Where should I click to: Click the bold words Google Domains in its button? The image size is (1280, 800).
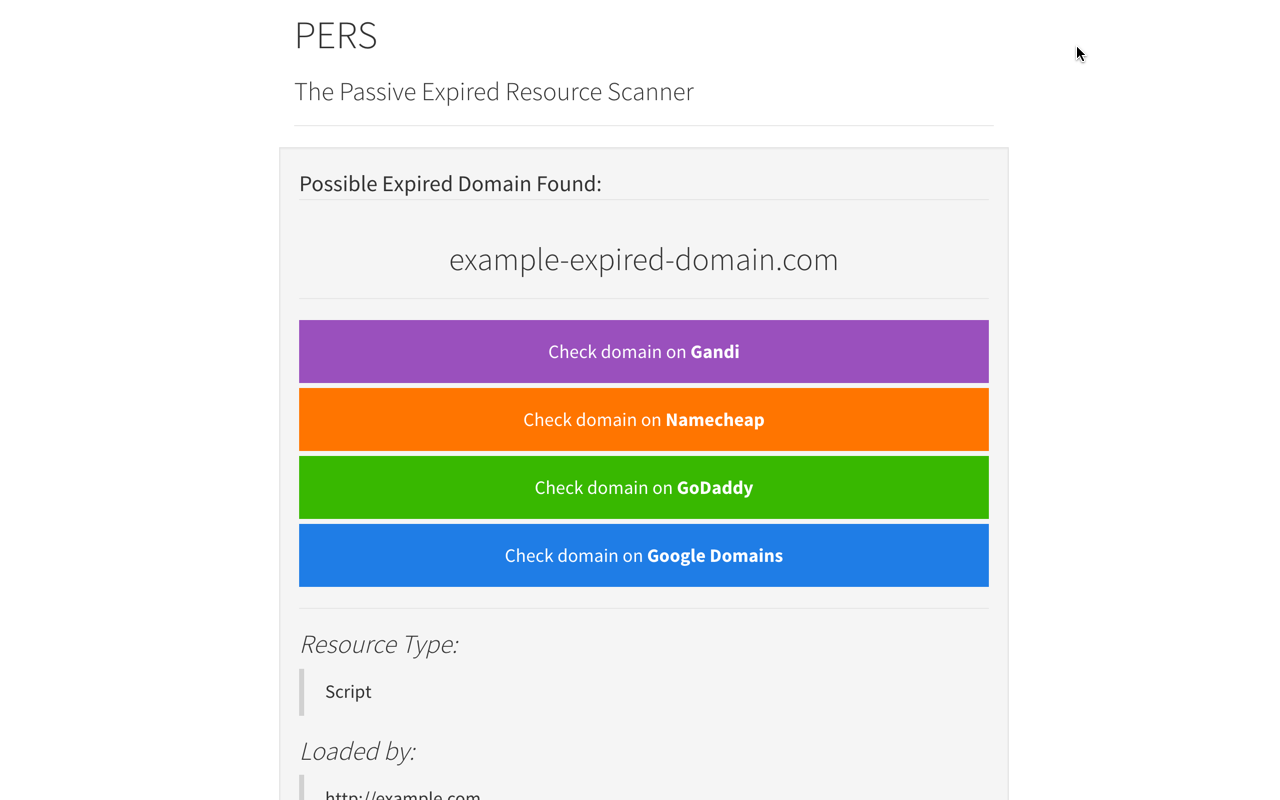pos(715,555)
